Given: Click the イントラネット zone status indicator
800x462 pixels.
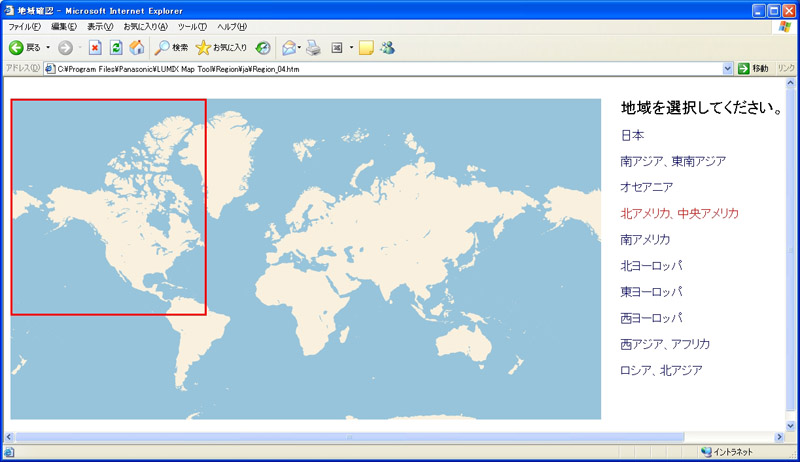Looking at the screenshot, I should pyautogui.click(x=727, y=452).
